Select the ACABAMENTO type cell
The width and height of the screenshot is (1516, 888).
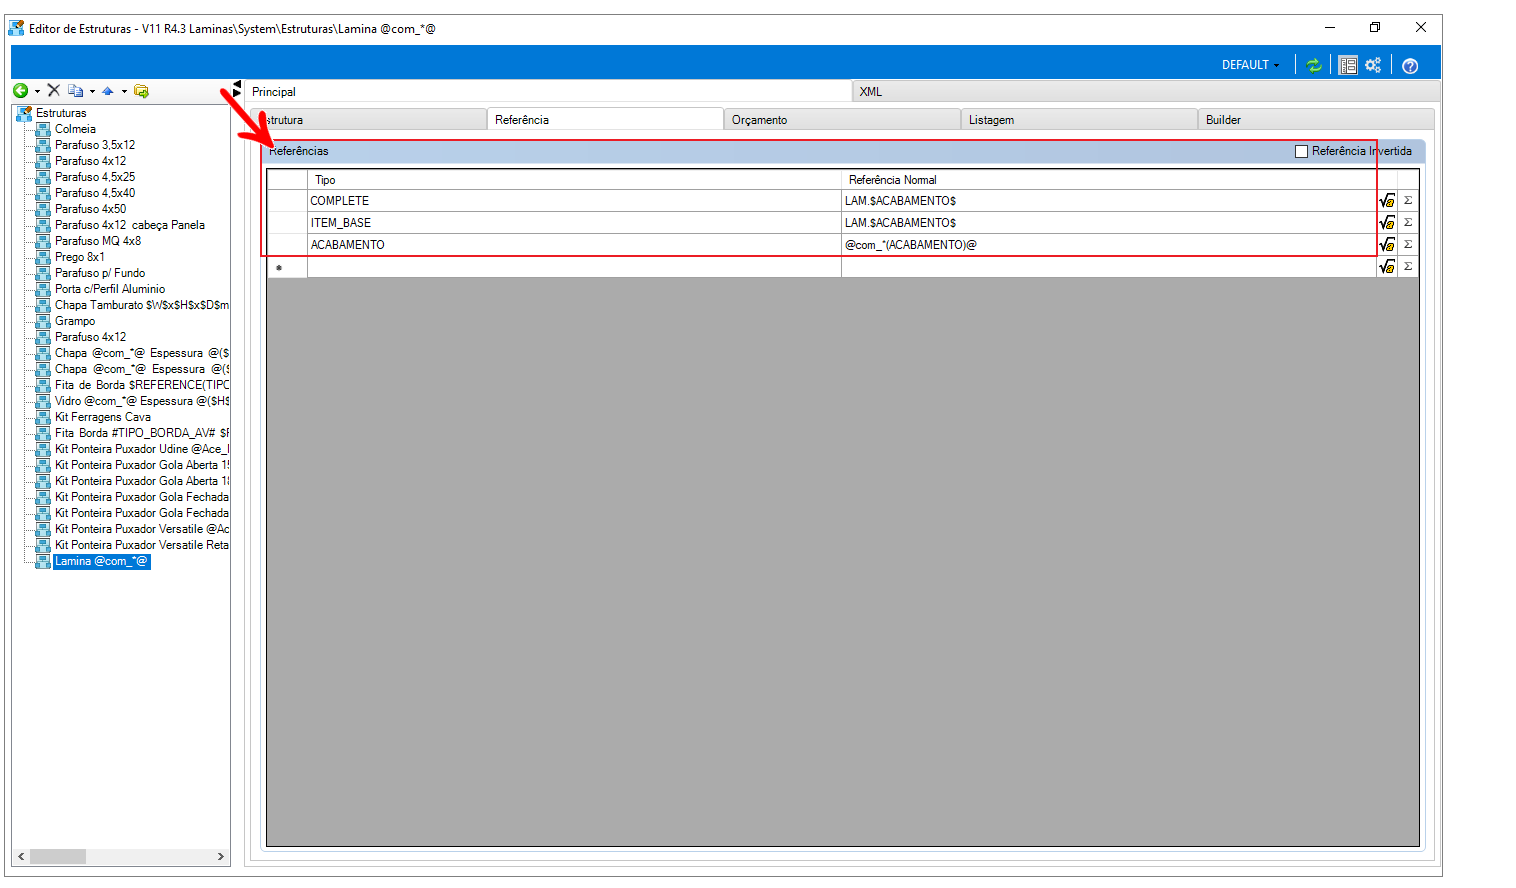click(574, 245)
